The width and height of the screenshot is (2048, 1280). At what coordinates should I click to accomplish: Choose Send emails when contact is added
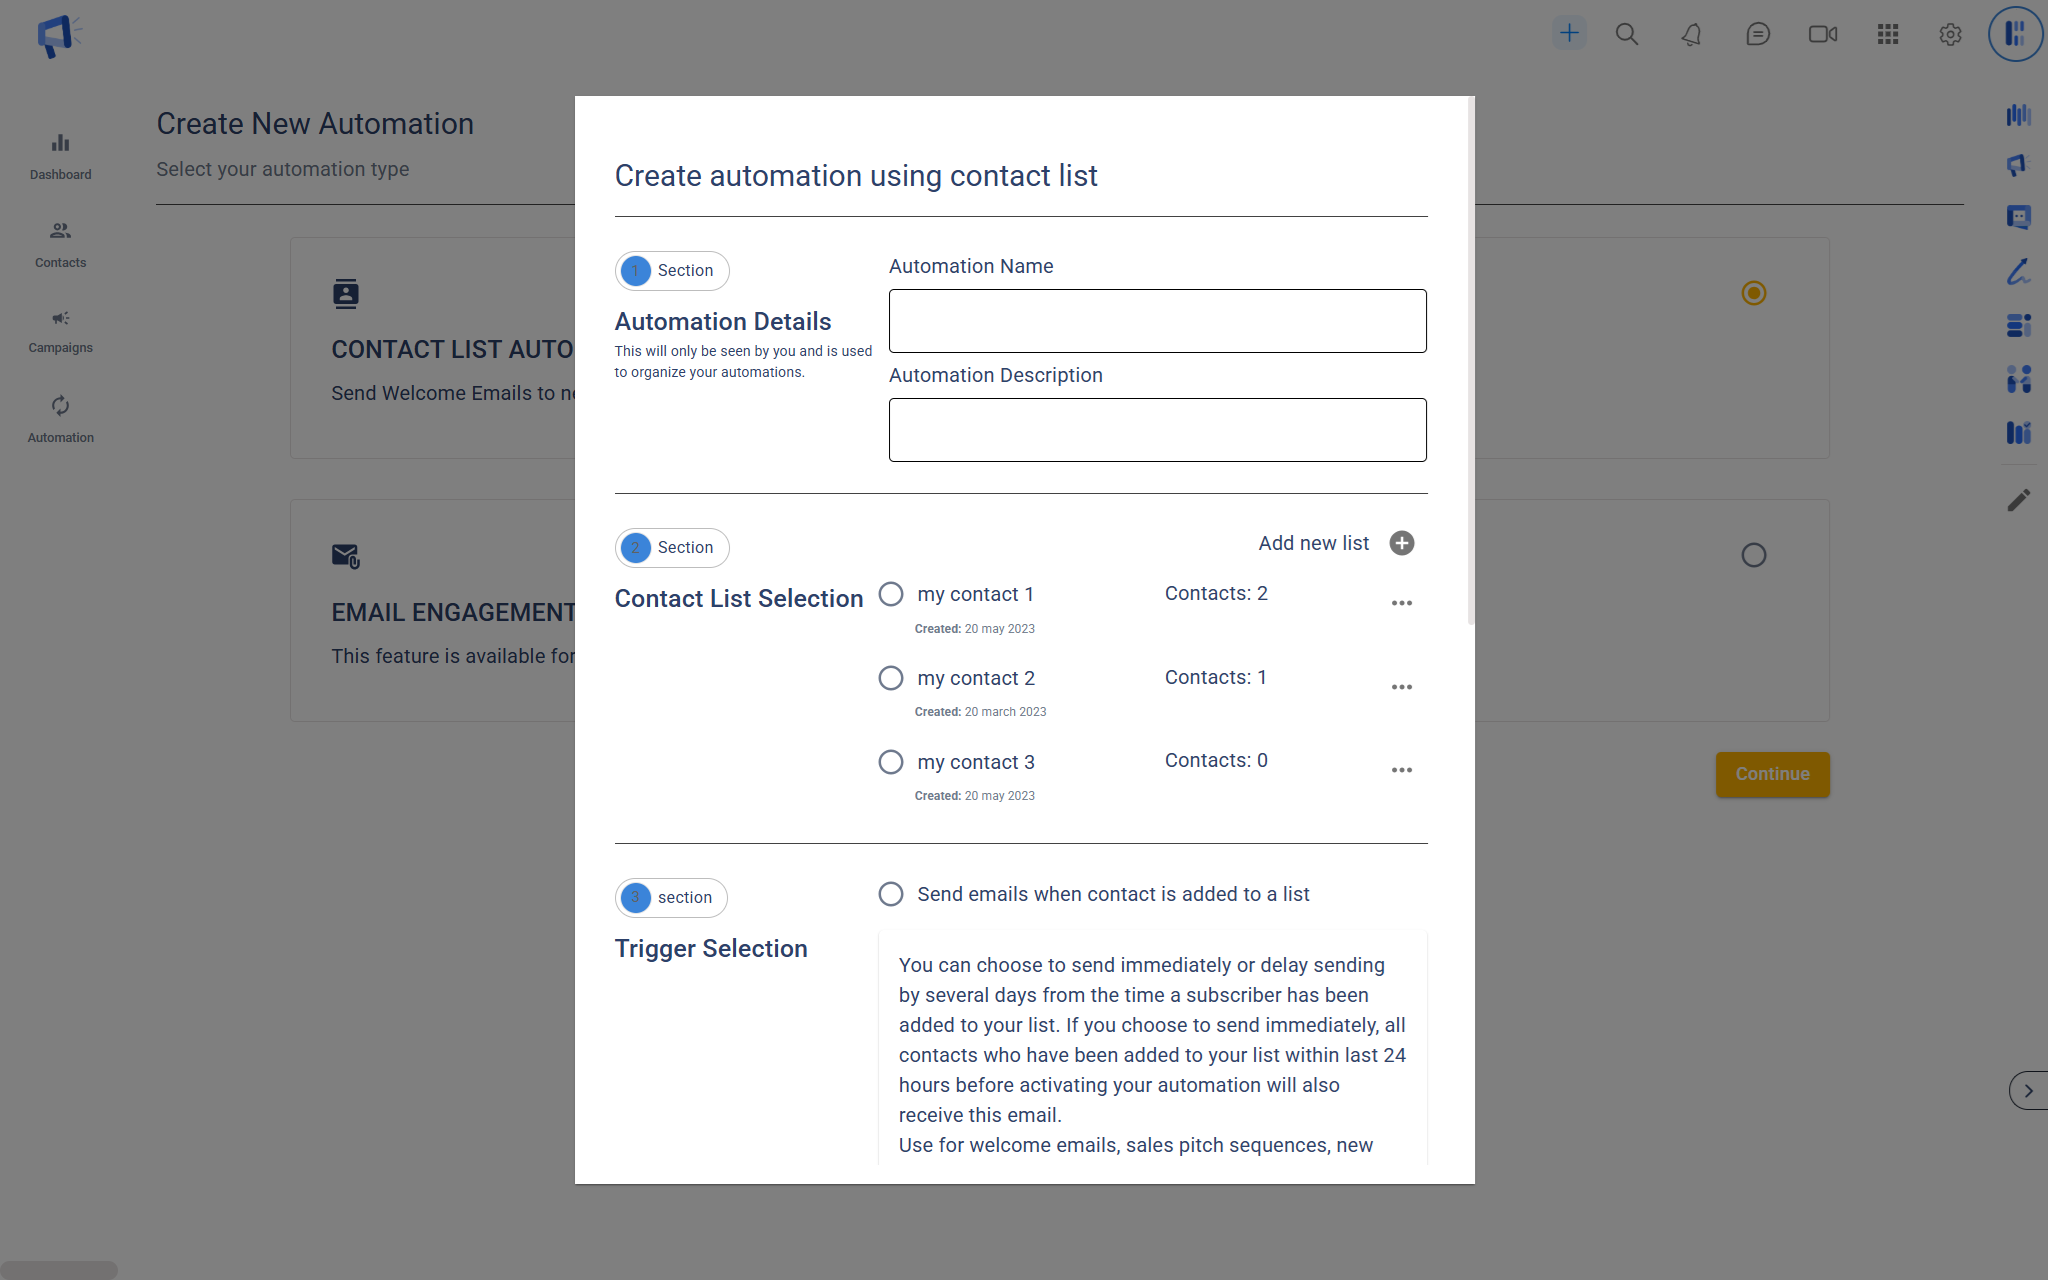coord(891,894)
